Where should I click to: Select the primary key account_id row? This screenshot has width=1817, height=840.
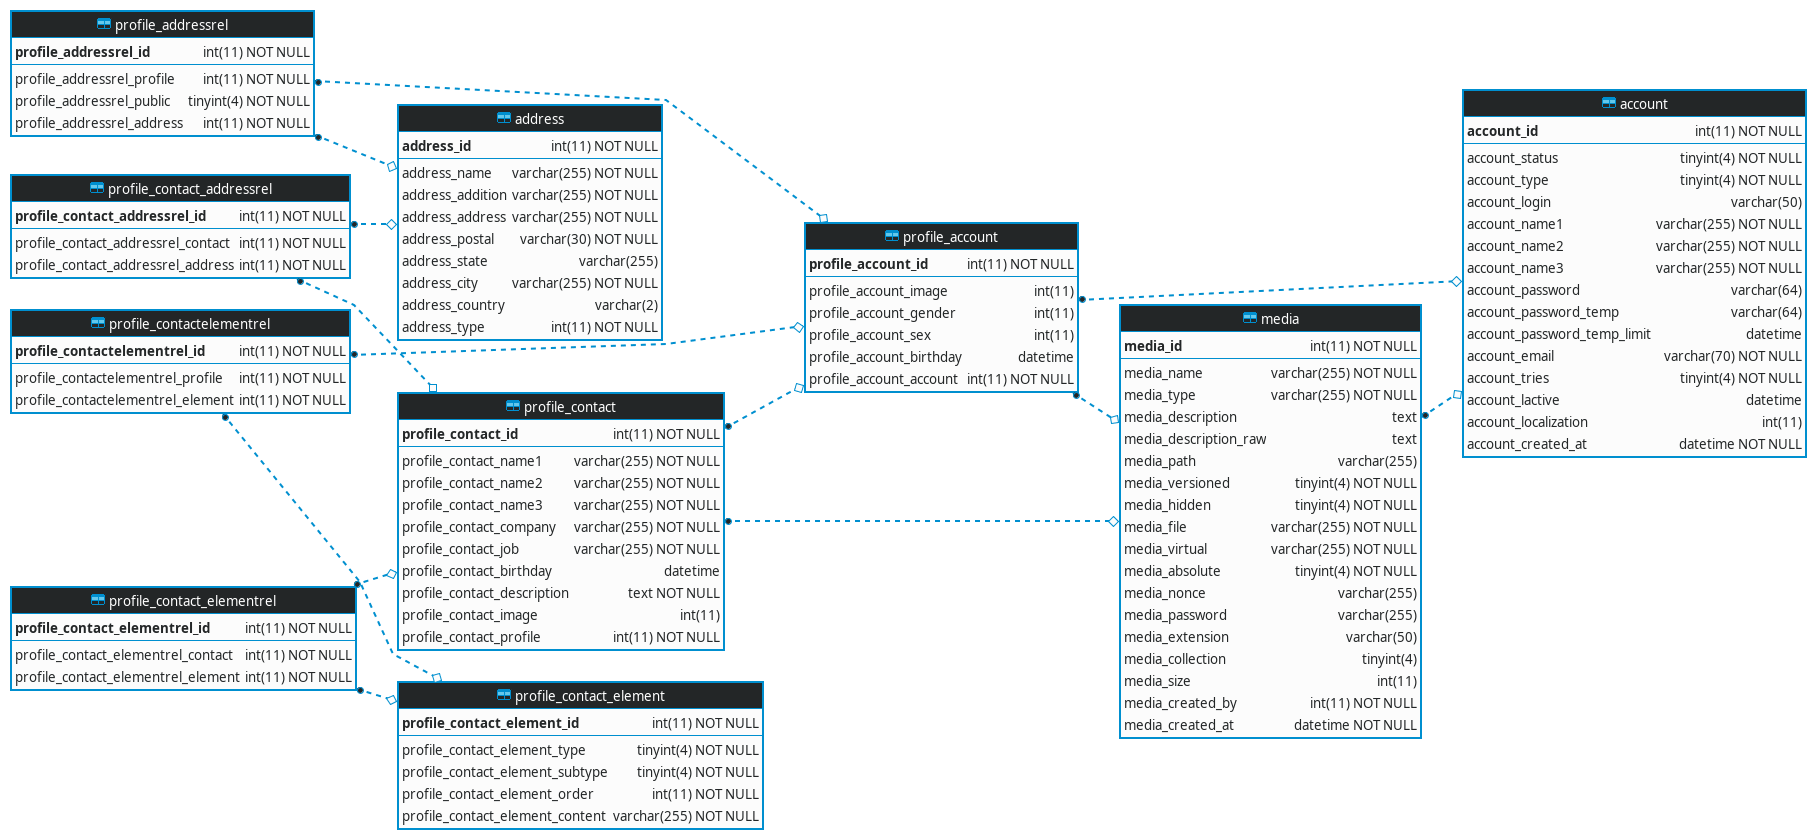coord(1633,131)
